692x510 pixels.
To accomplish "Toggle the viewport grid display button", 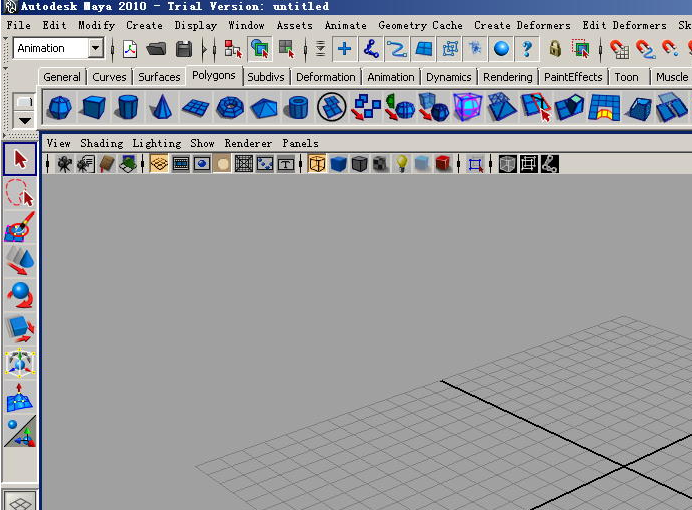I will click(243, 164).
